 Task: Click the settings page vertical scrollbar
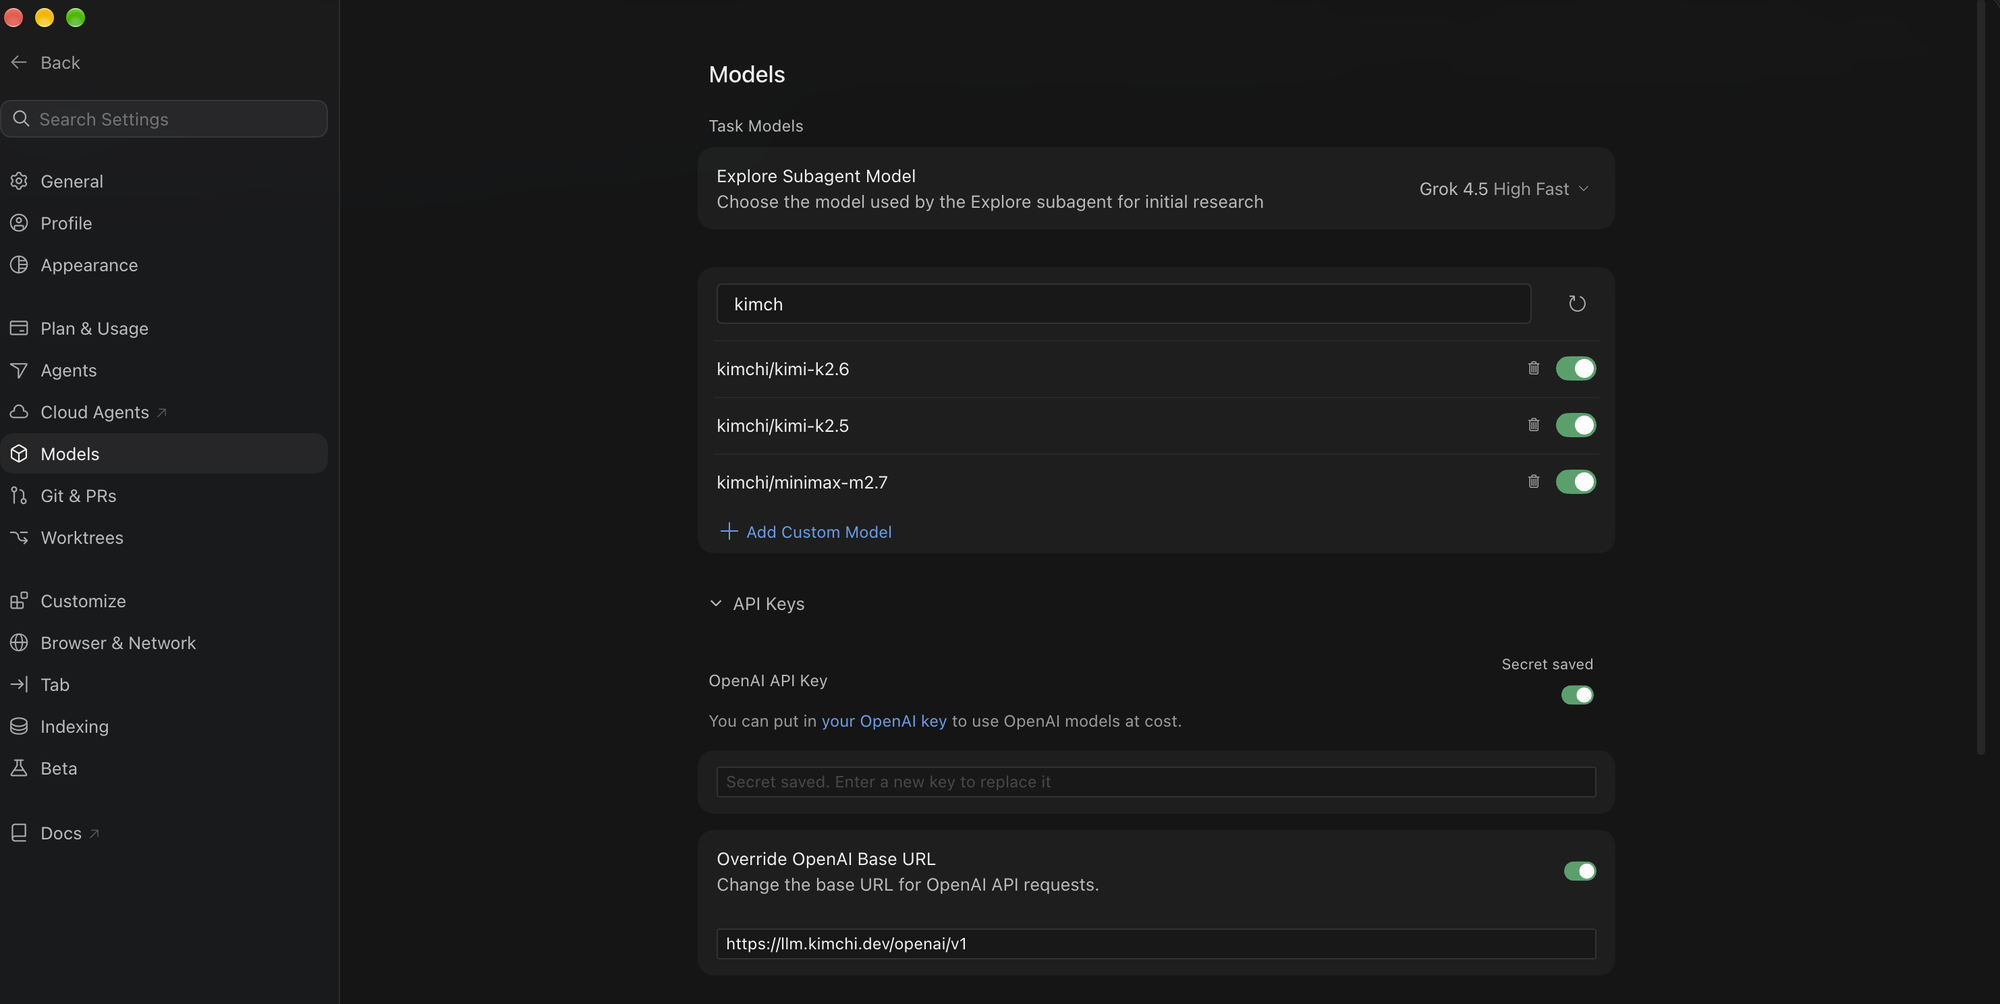click(1981, 378)
